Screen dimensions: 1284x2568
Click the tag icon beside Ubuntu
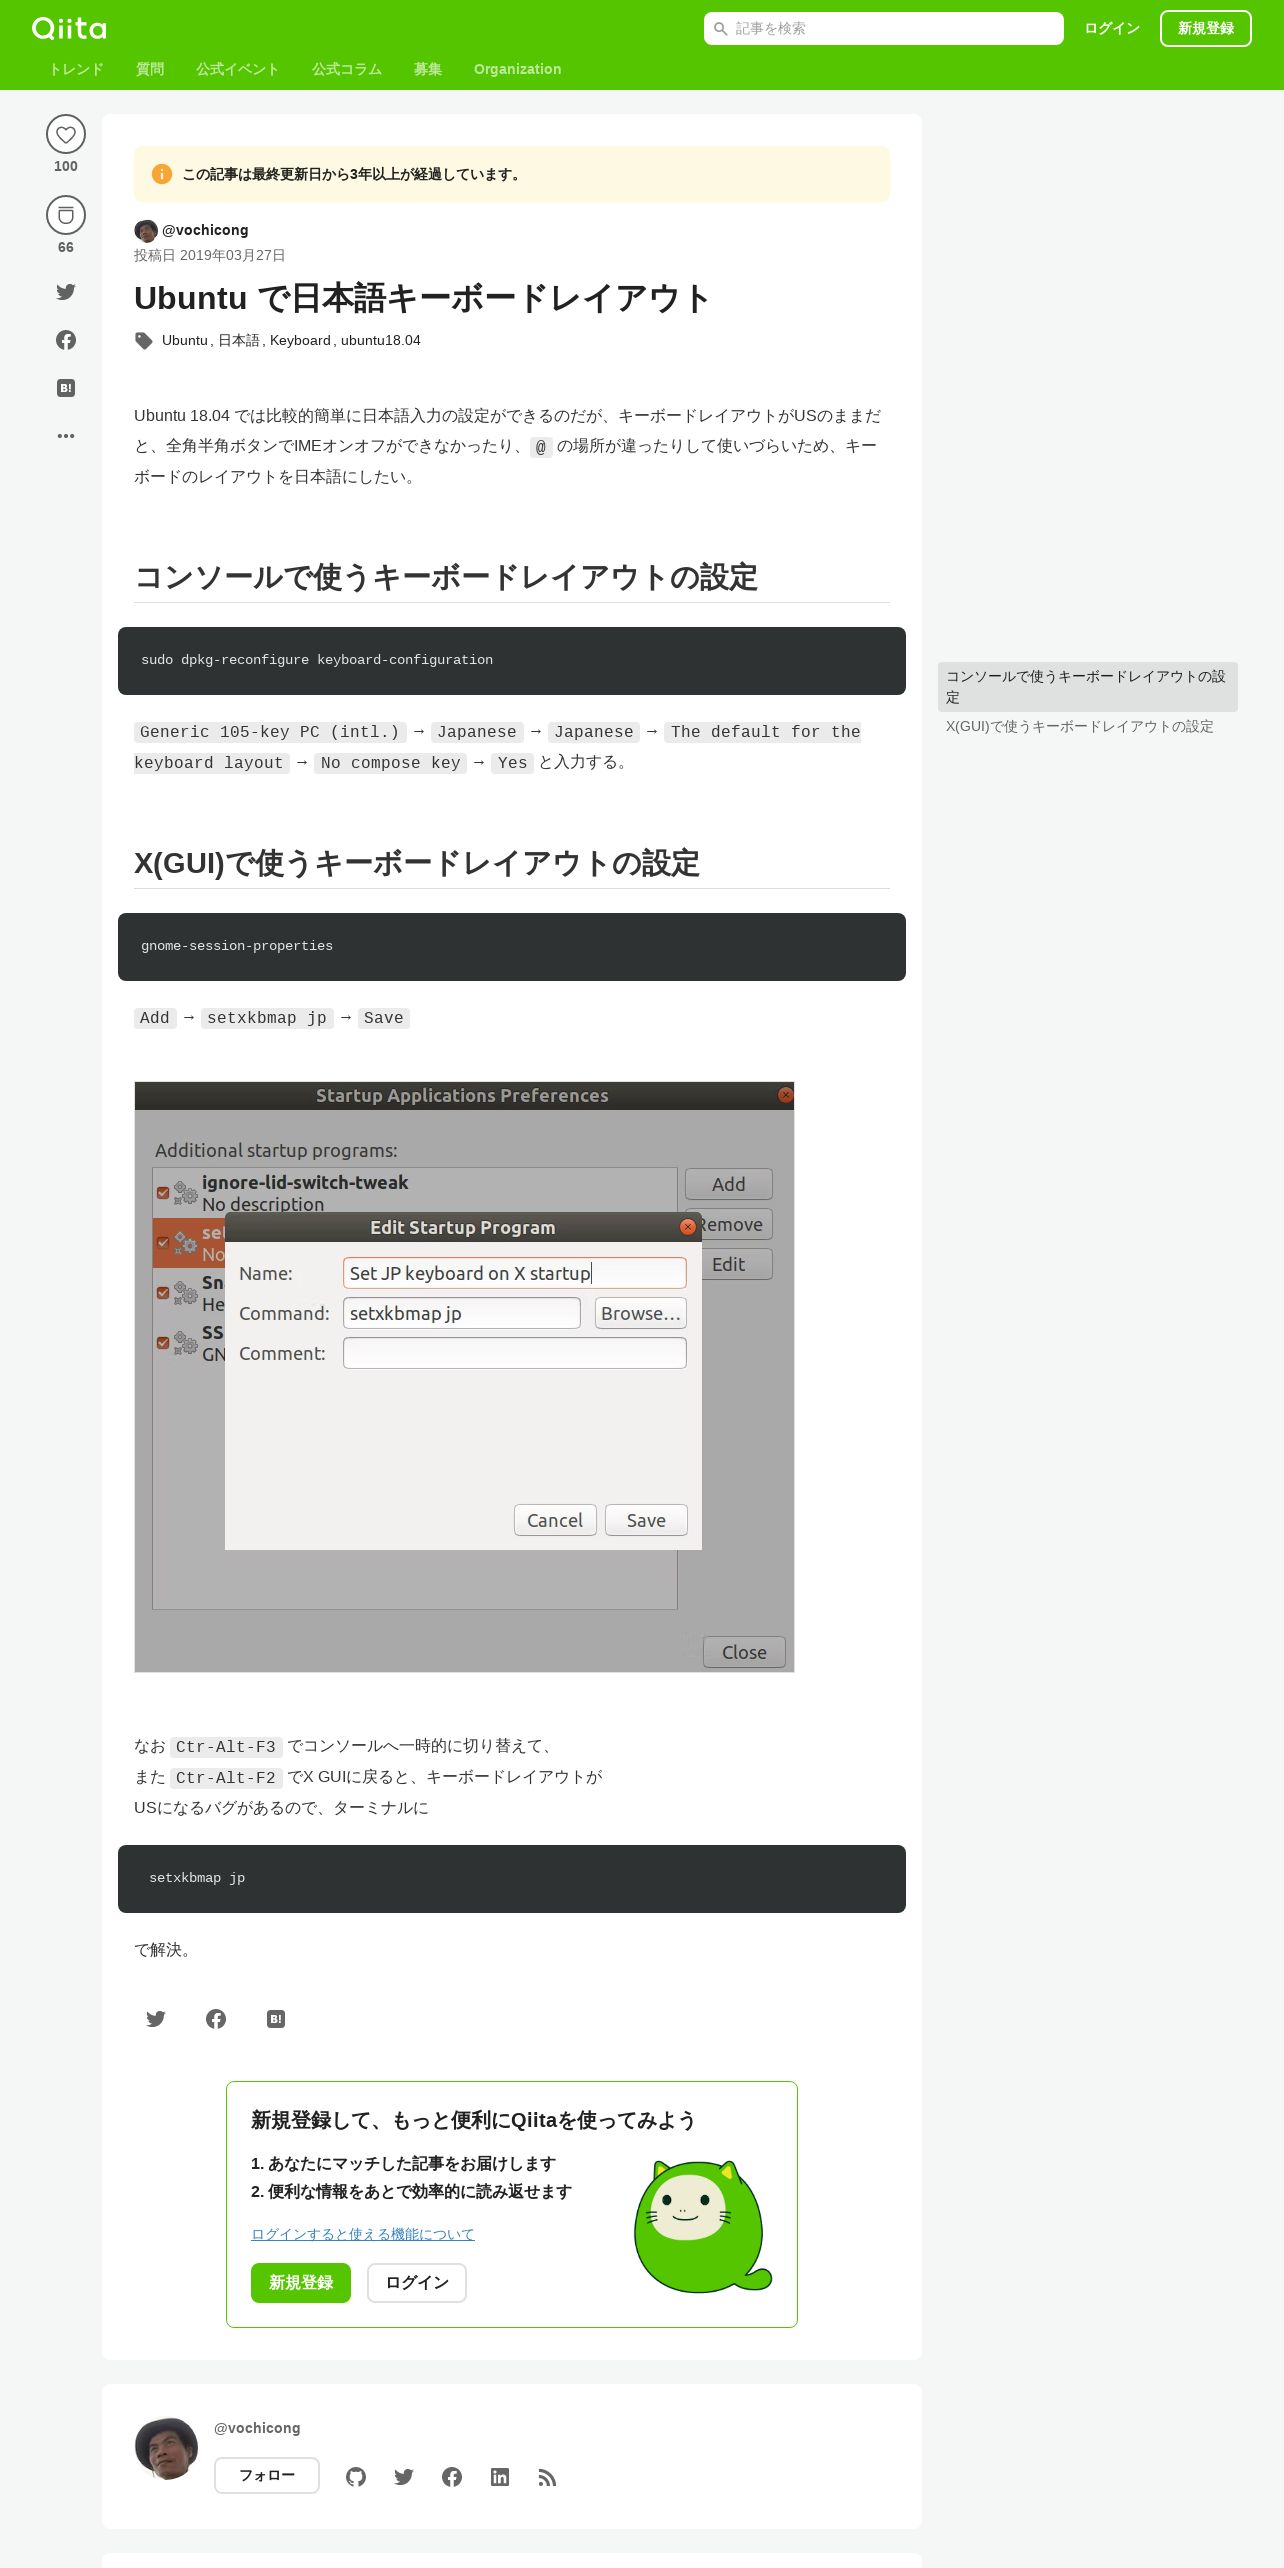(144, 340)
